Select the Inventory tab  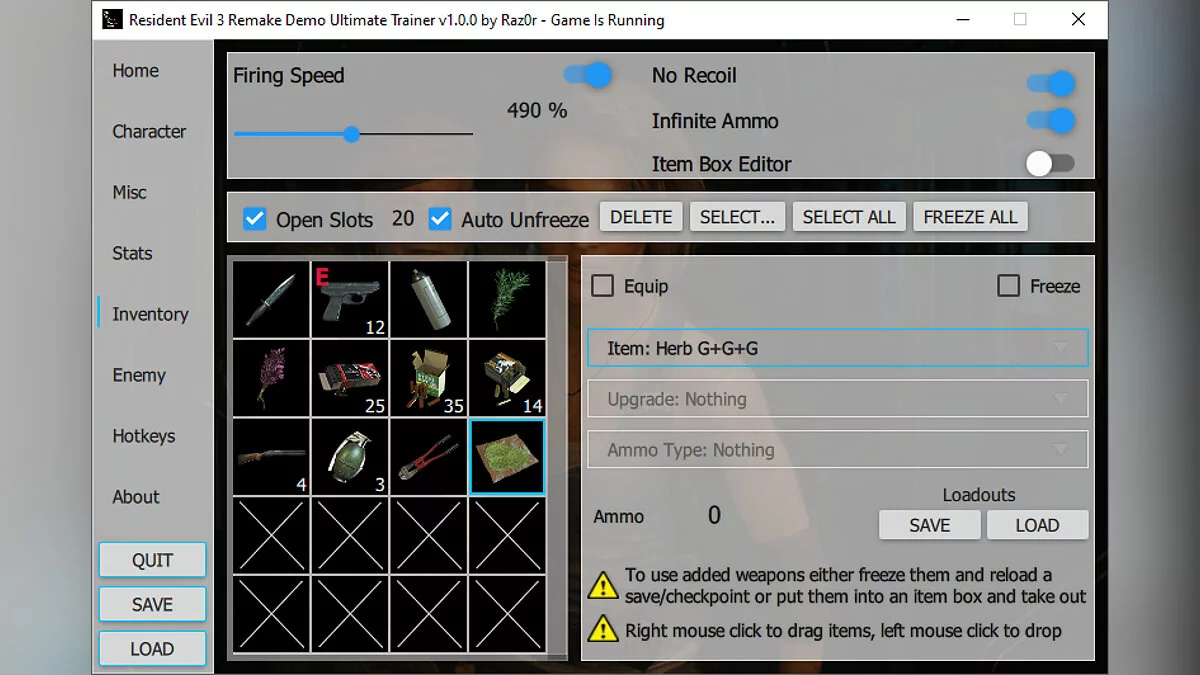[x=150, y=315]
